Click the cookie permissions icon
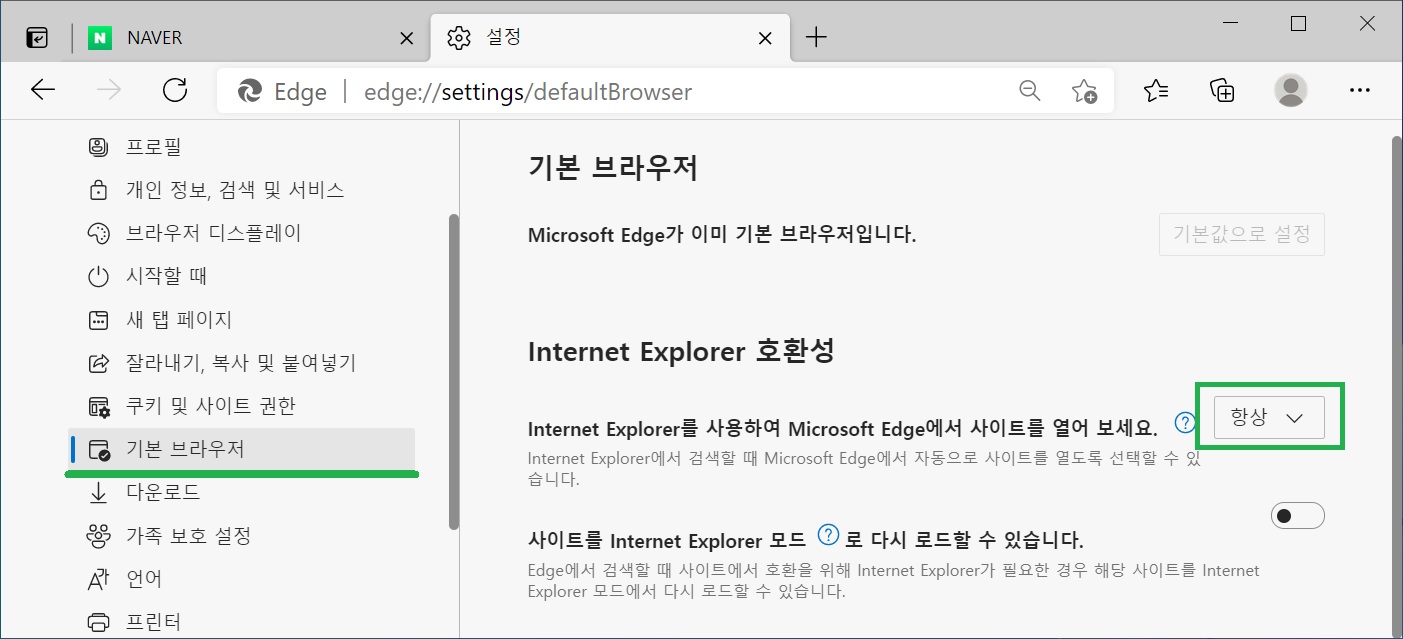The height and width of the screenshot is (639, 1403). (98, 406)
